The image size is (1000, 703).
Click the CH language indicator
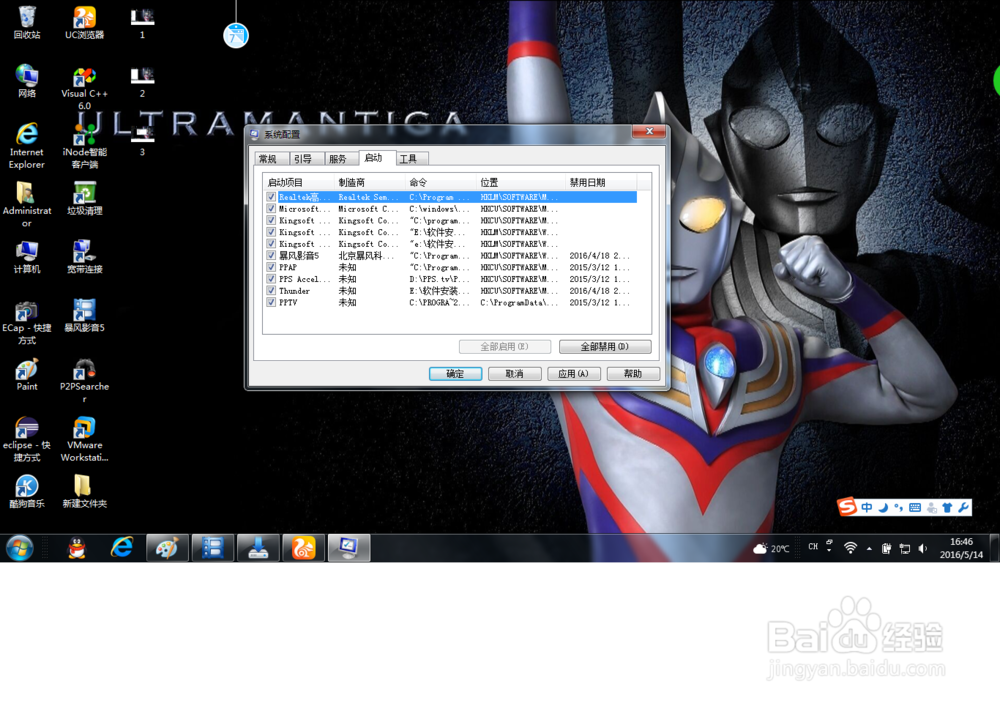[x=813, y=547]
